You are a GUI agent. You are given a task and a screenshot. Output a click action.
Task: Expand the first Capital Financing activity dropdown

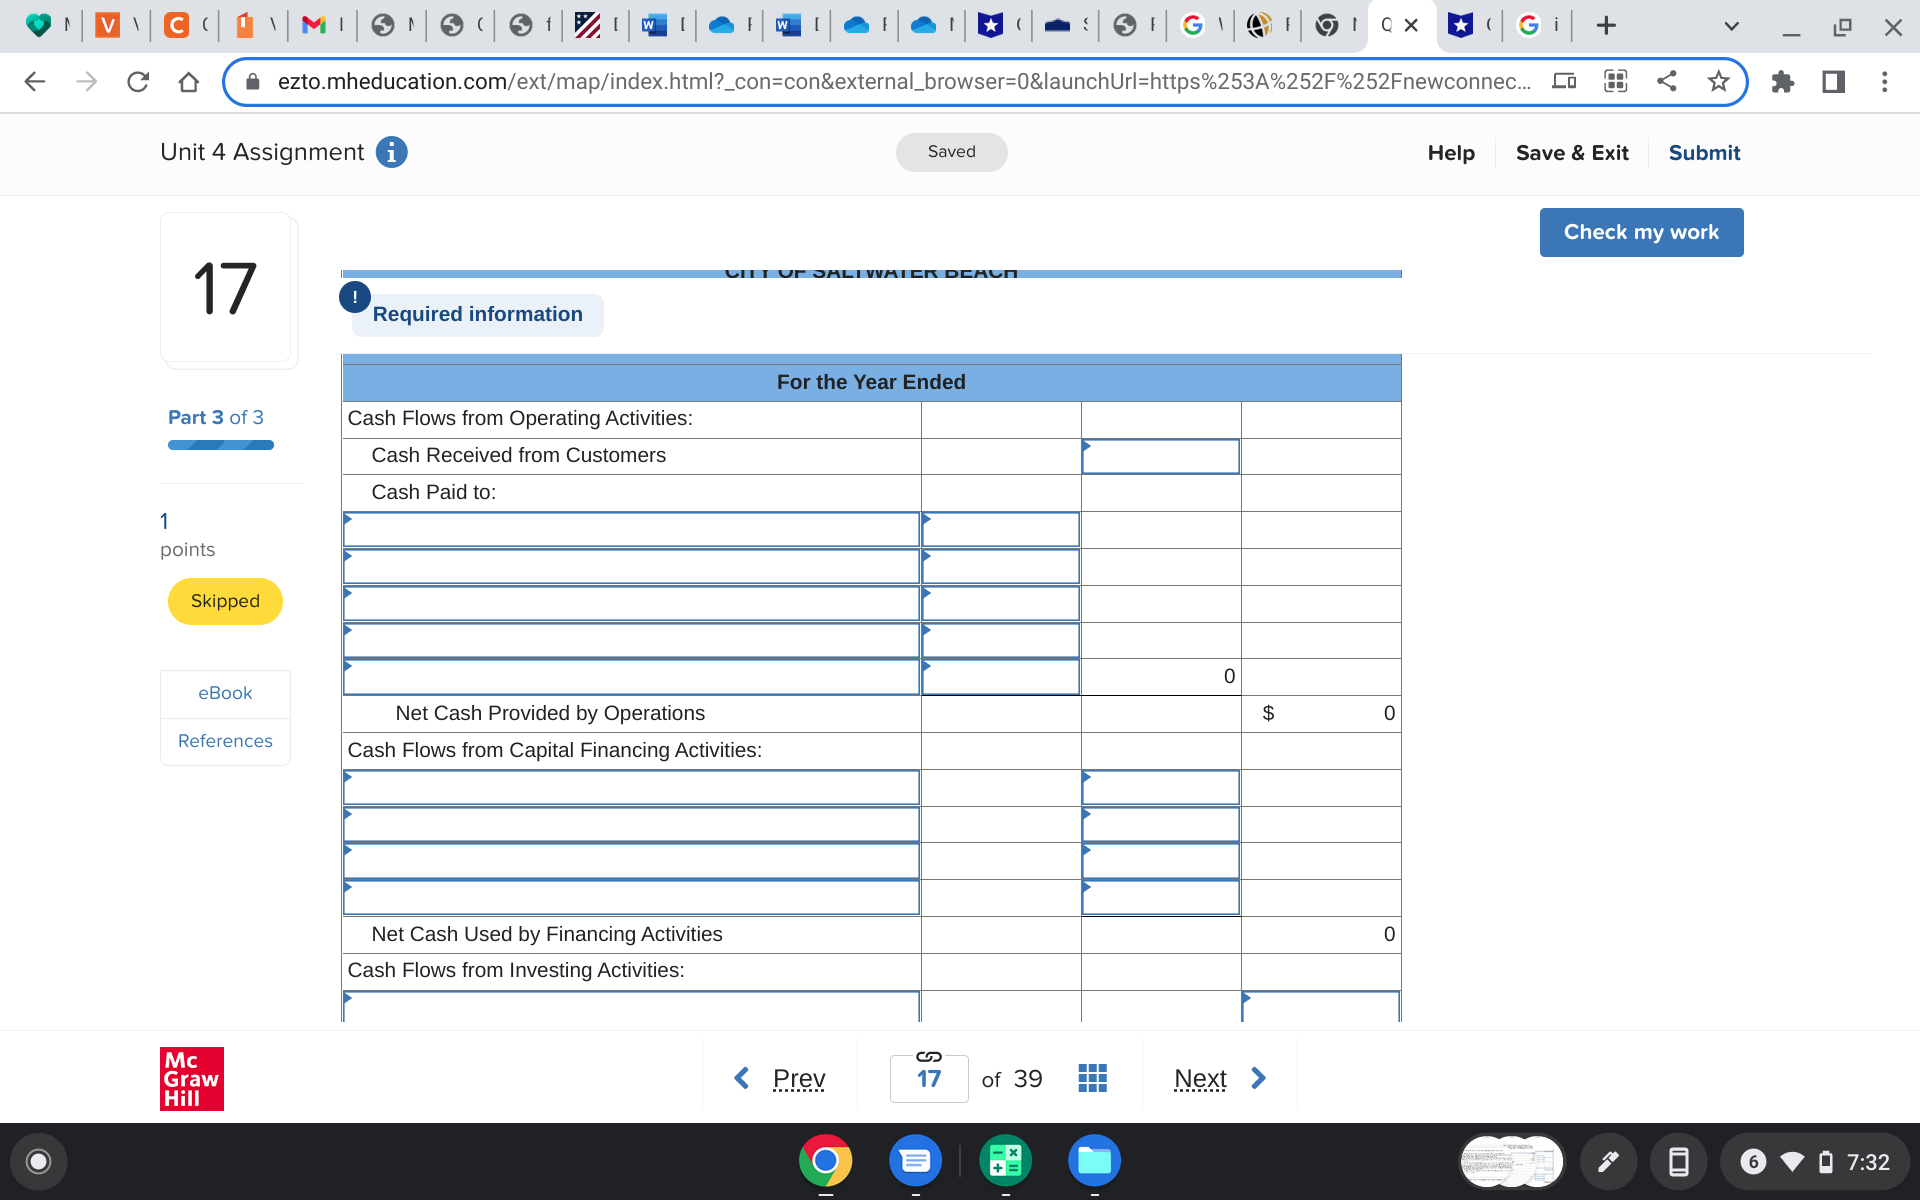(631, 788)
